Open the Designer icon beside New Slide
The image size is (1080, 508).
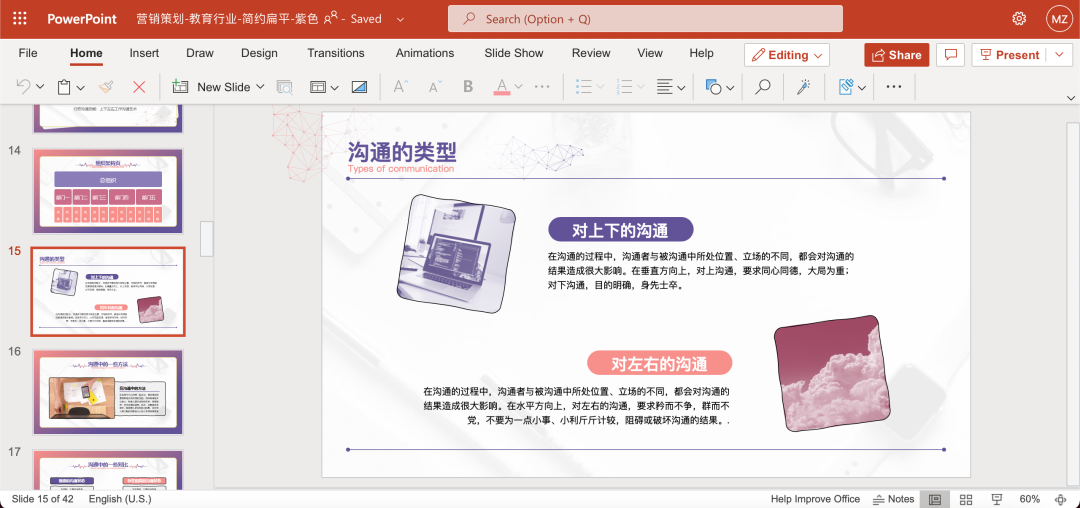(x=284, y=87)
